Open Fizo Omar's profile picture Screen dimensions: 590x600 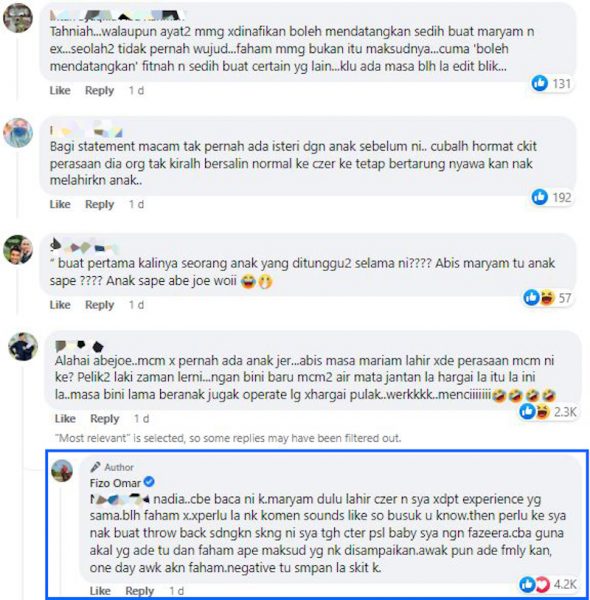(62, 471)
